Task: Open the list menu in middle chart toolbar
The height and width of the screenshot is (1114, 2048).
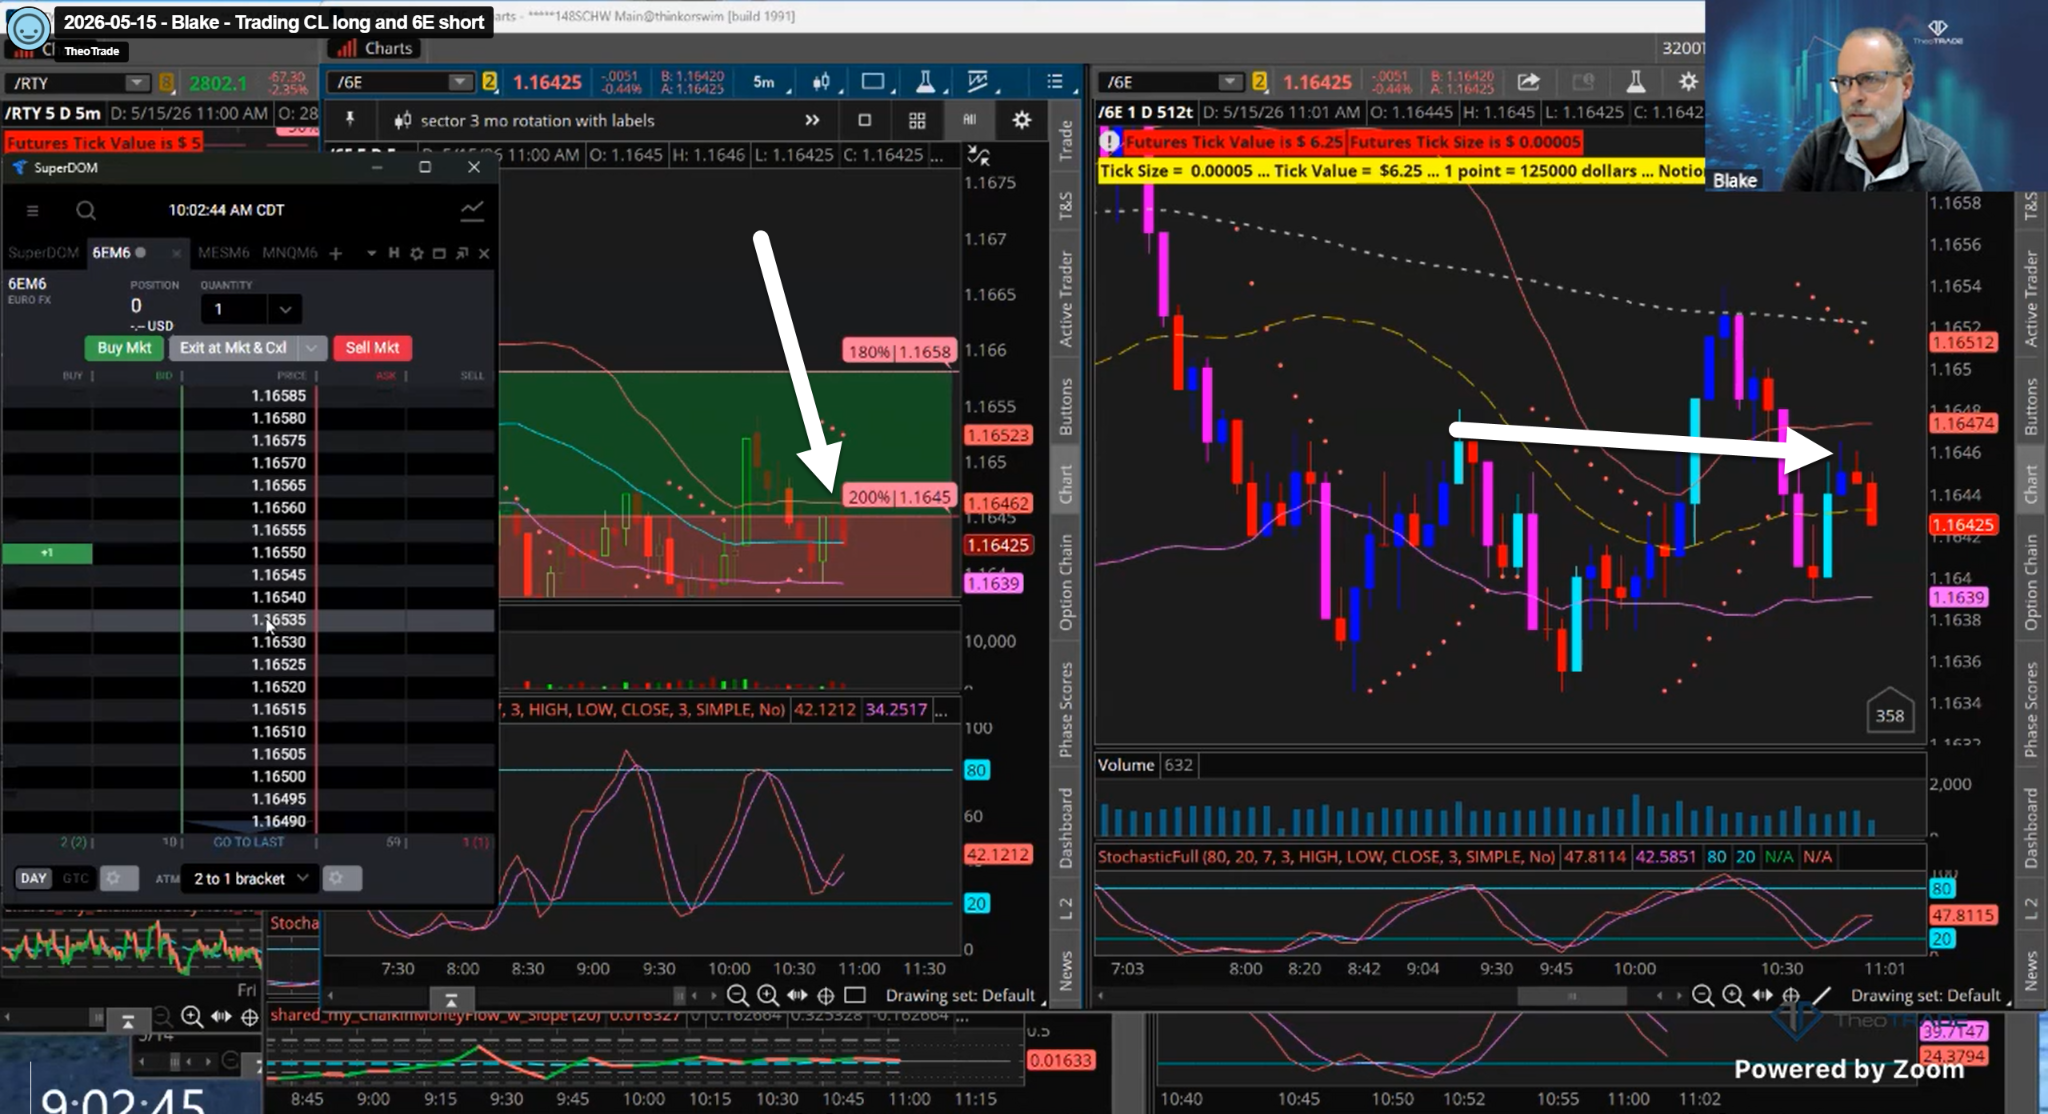Action: point(1055,82)
